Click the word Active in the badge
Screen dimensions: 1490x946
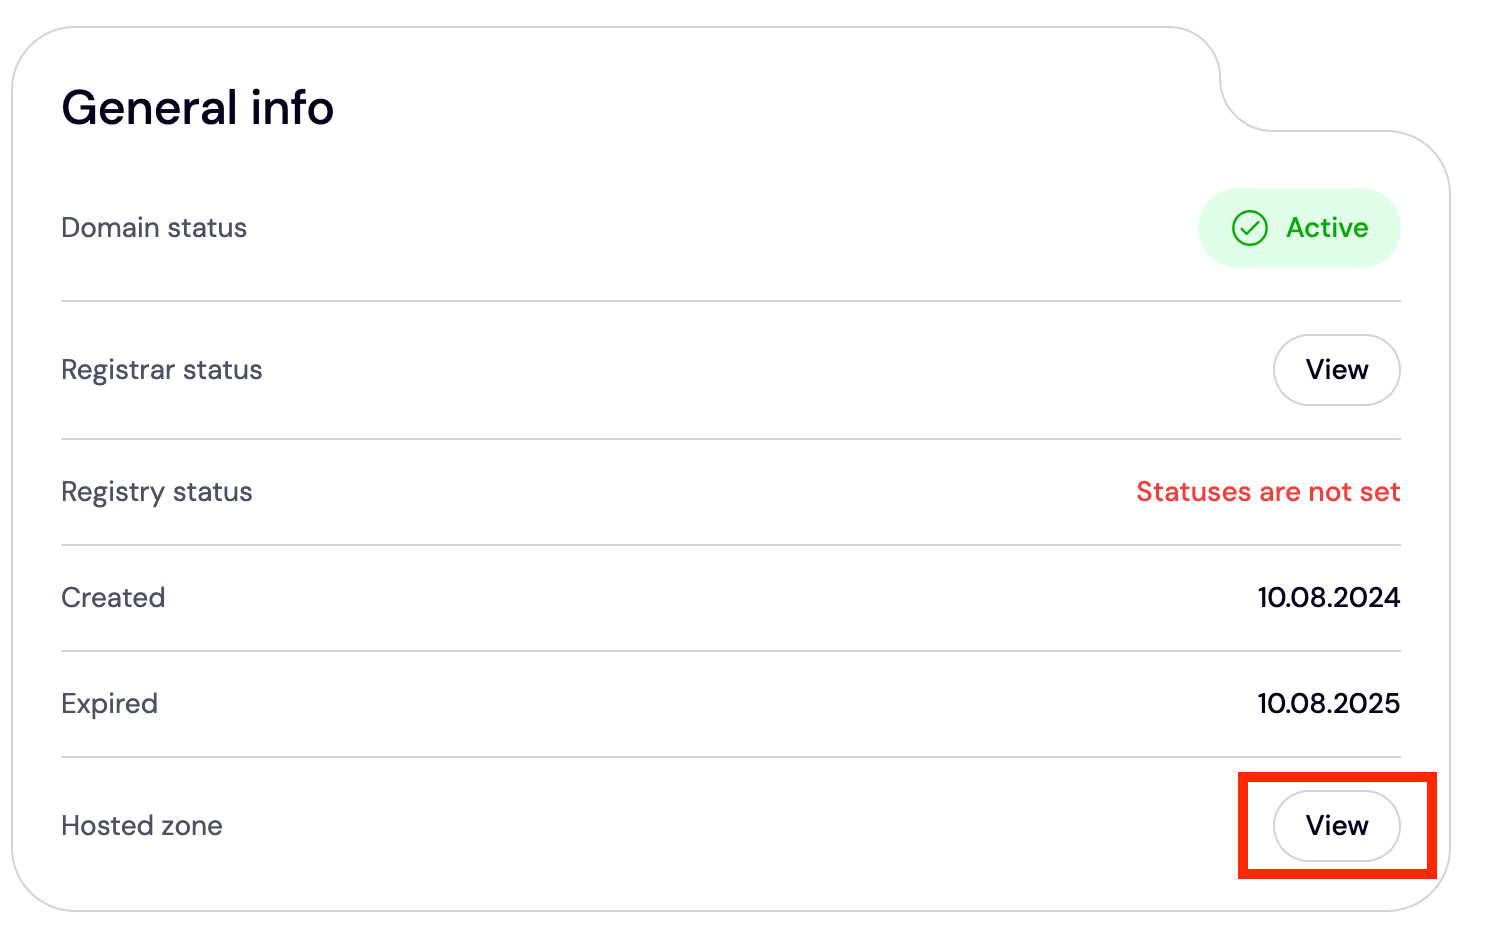click(x=1327, y=228)
